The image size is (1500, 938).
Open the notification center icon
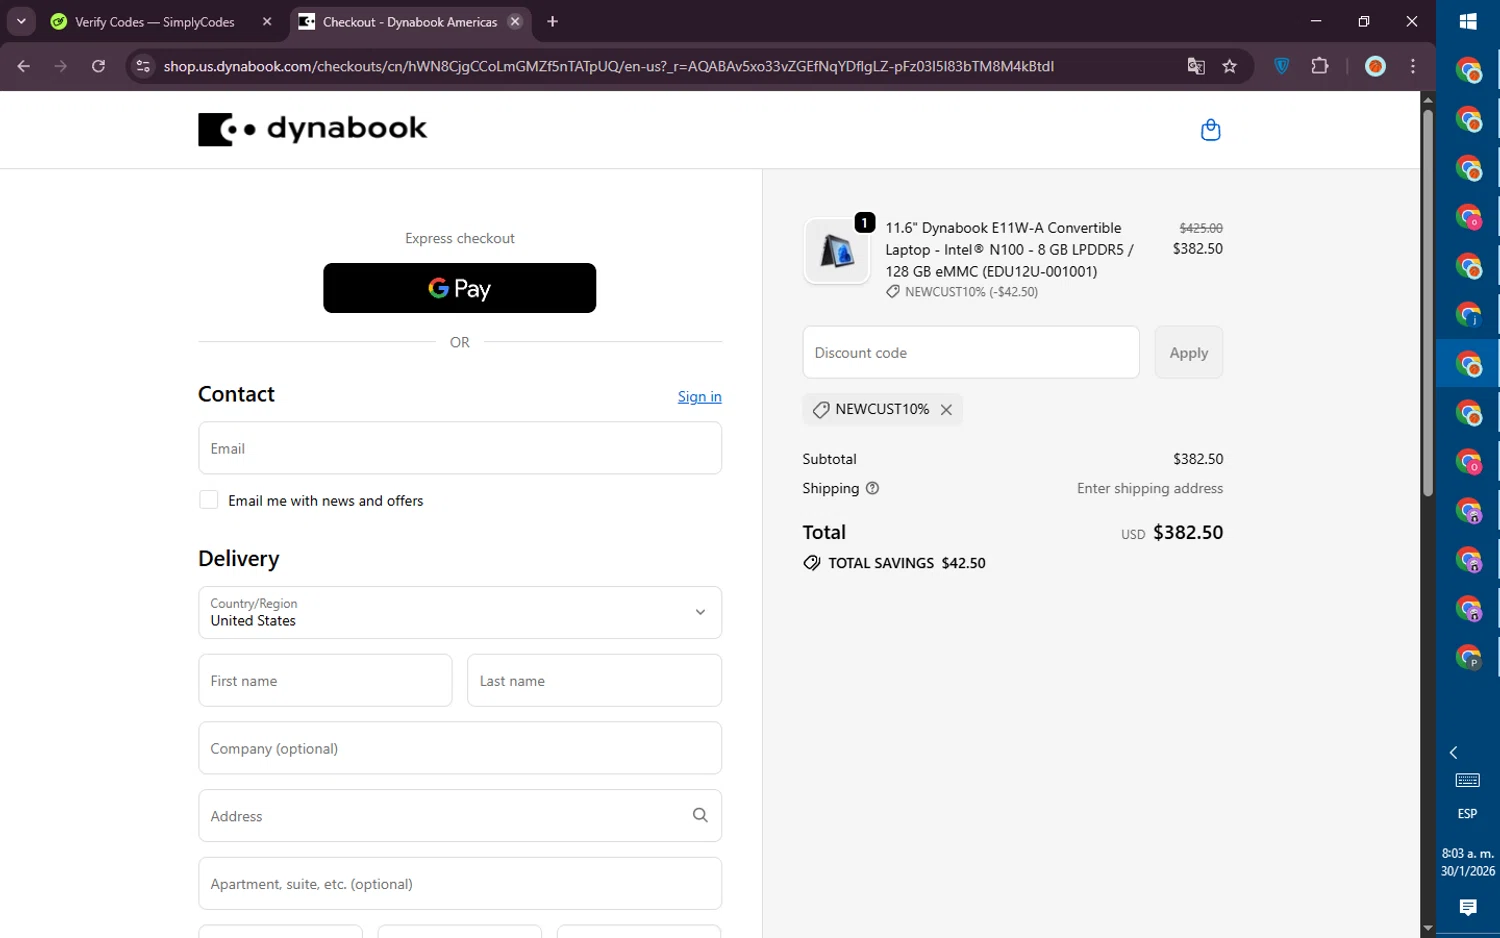(1468, 907)
